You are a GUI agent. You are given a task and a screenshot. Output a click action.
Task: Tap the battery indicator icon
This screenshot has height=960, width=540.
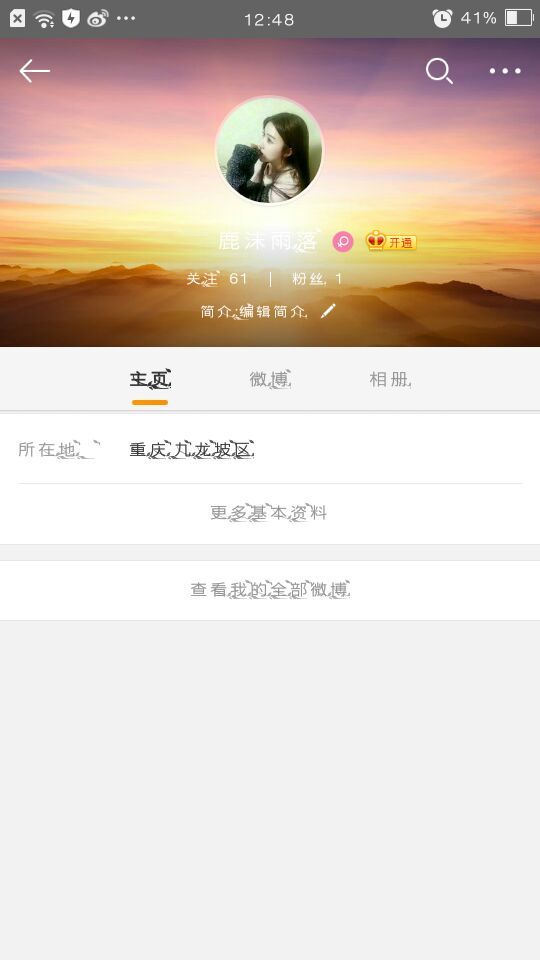(x=519, y=18)
